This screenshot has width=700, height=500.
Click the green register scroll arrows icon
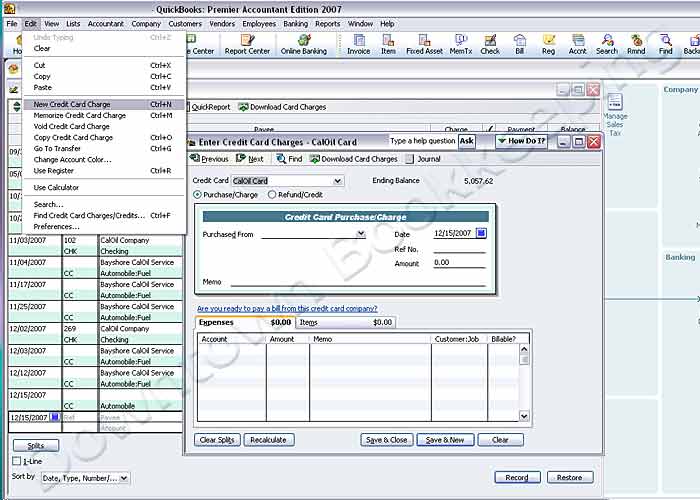[17, 107]
